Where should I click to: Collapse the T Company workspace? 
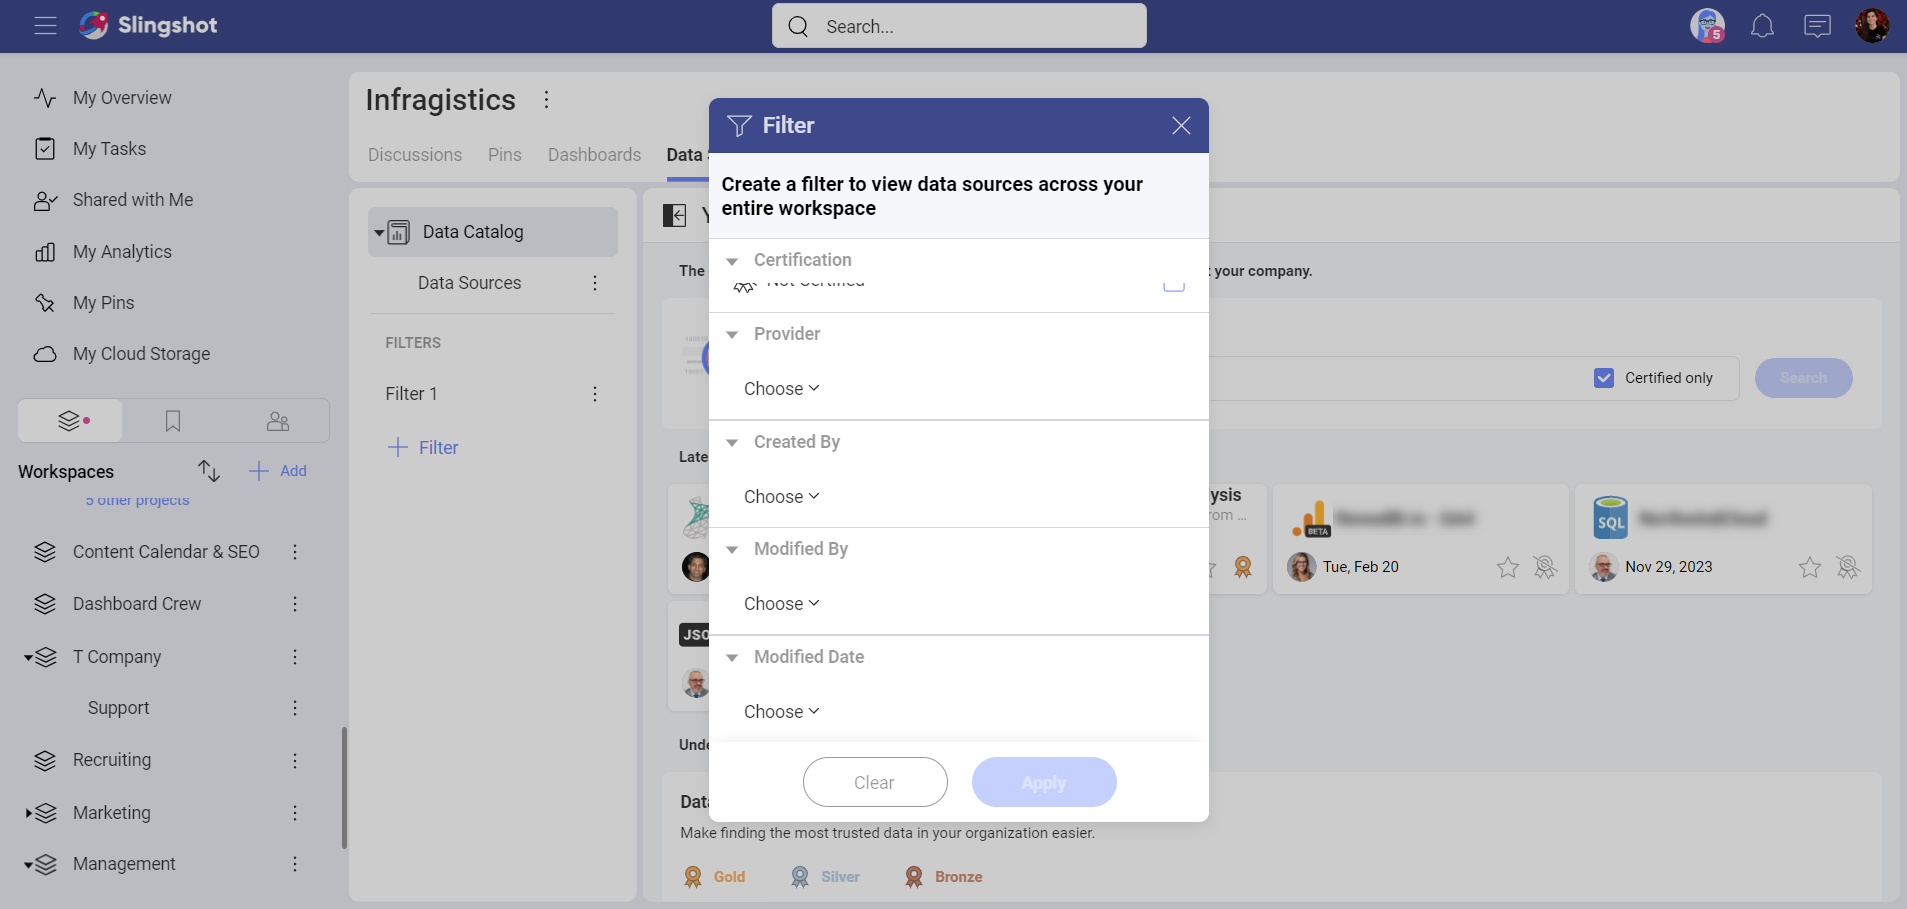click(28, 658)
